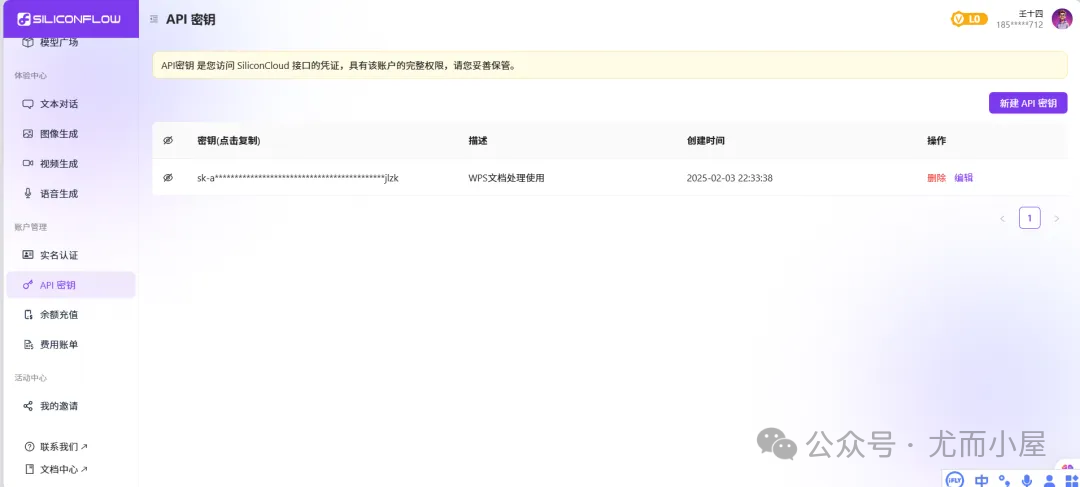
Task: Open 图像生成 via its picture icon
Action: (x=28, y=134)
